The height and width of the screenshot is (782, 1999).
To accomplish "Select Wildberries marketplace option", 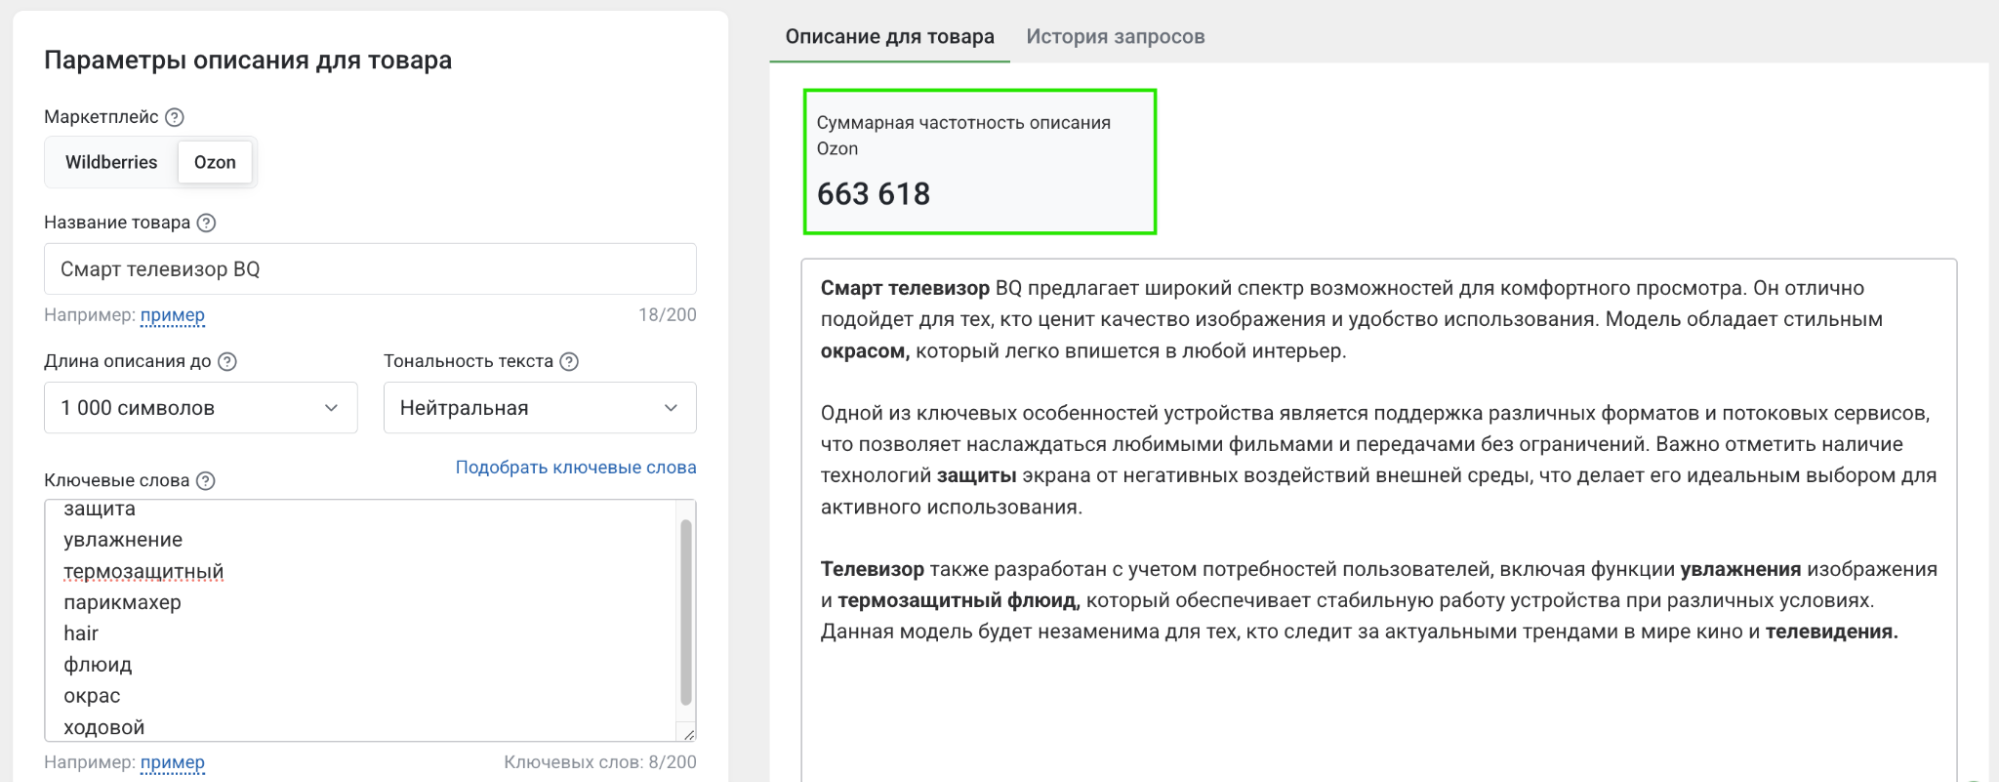I will 111,162.
